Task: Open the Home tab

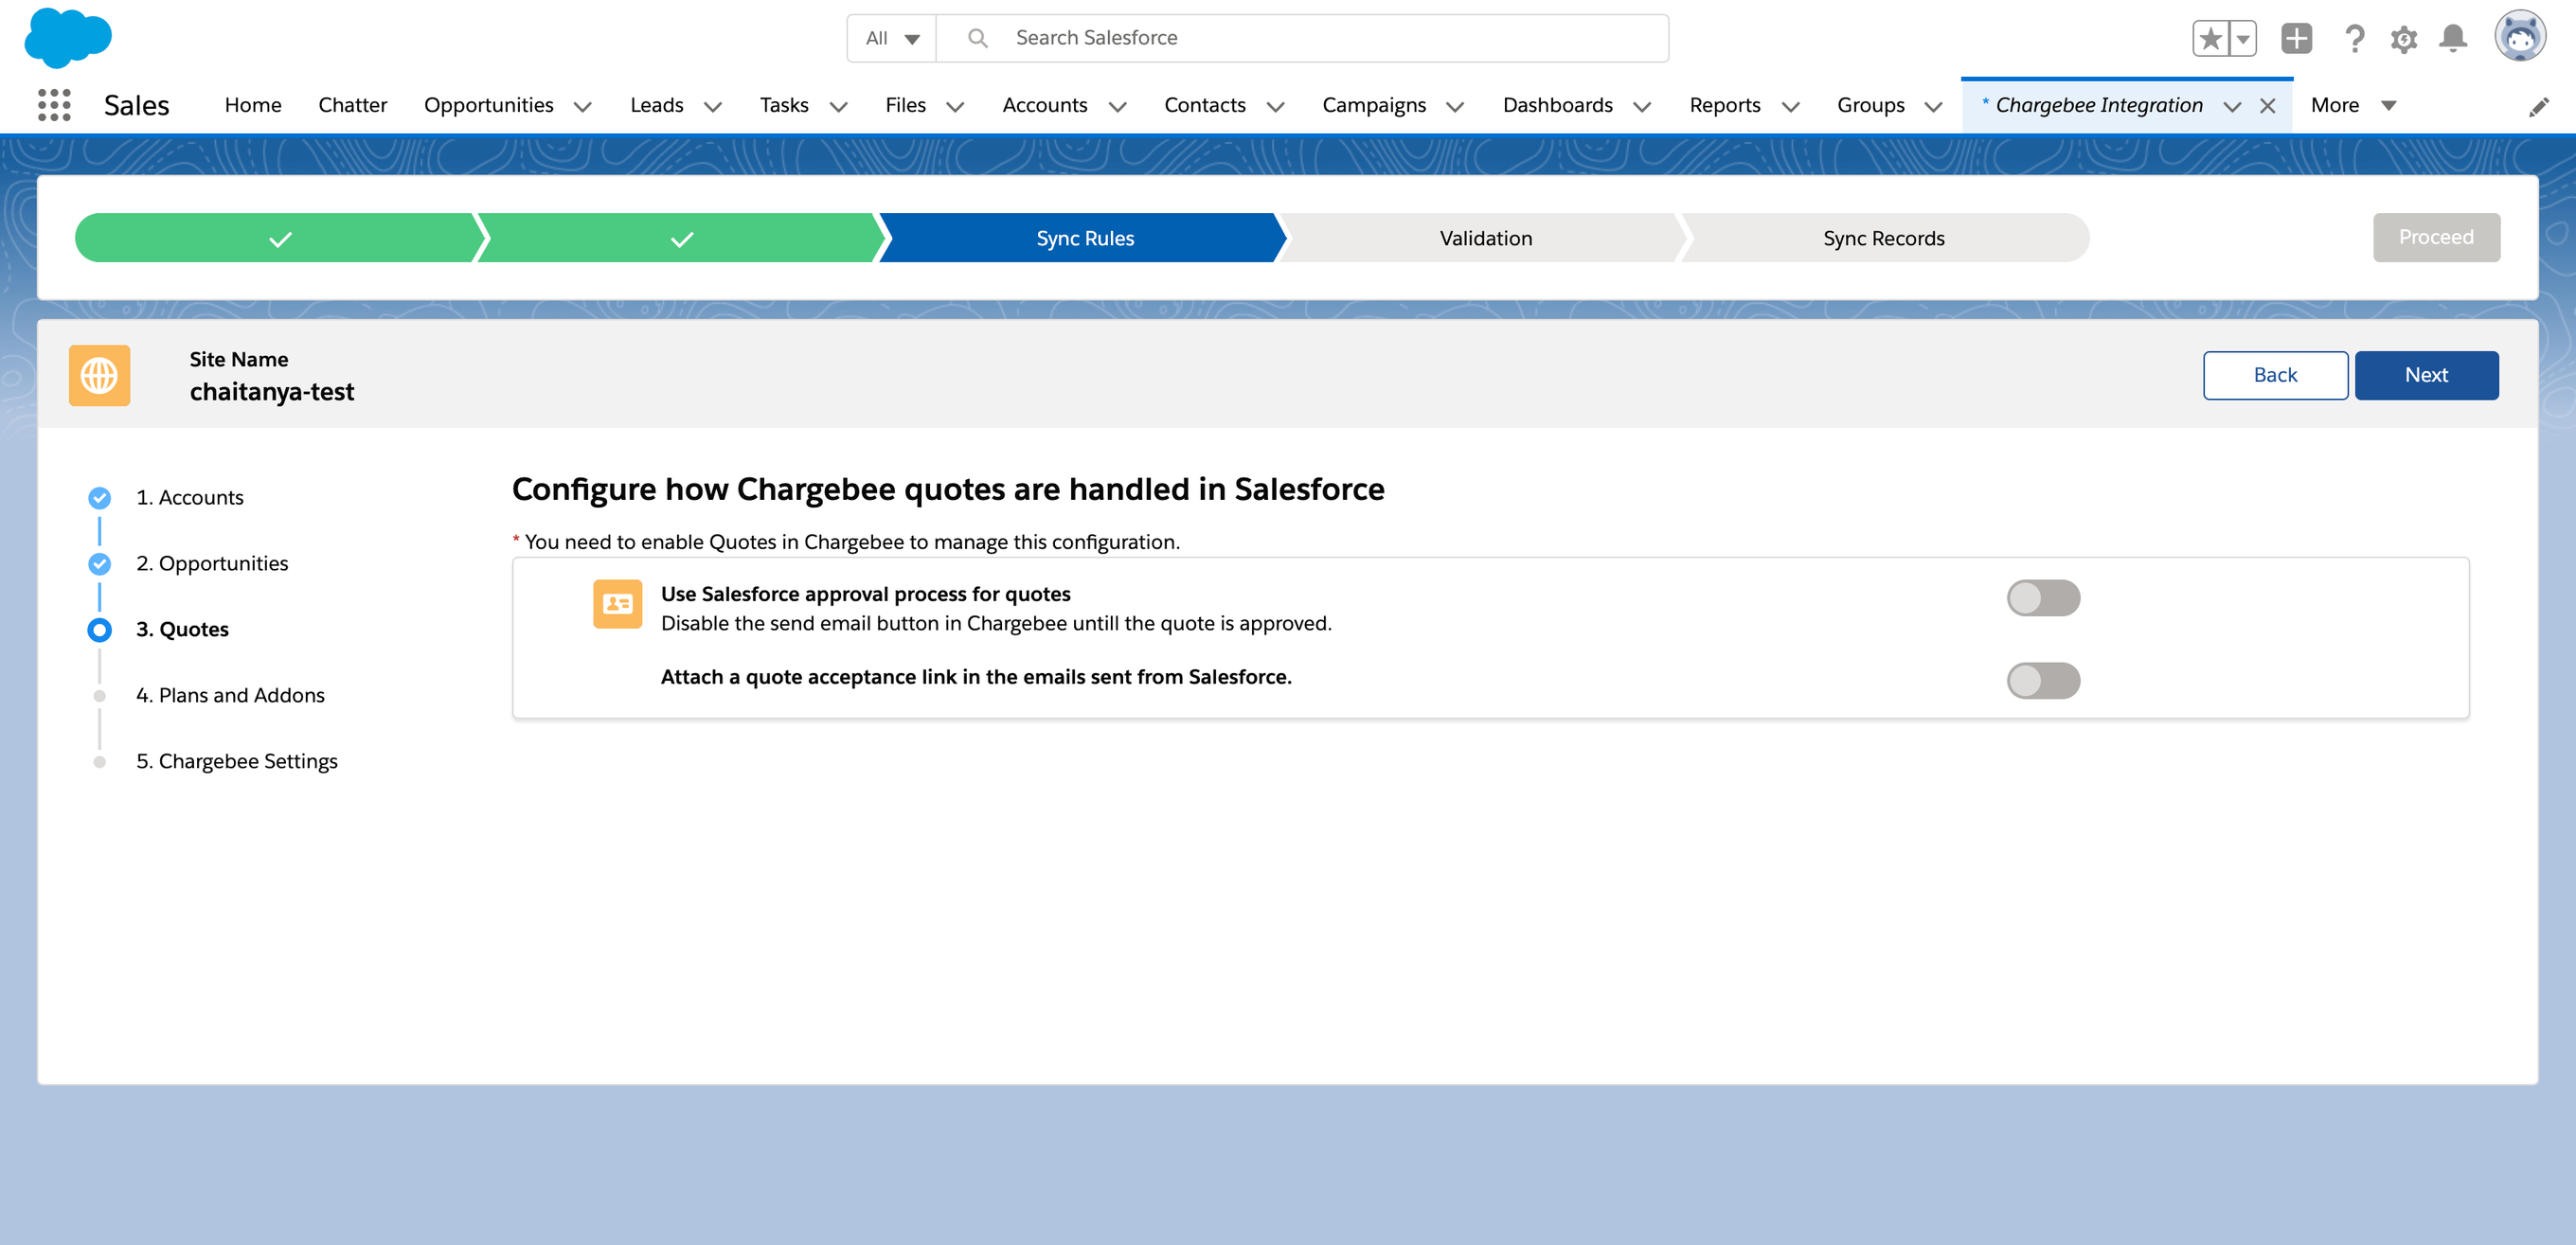Action: 252,105
